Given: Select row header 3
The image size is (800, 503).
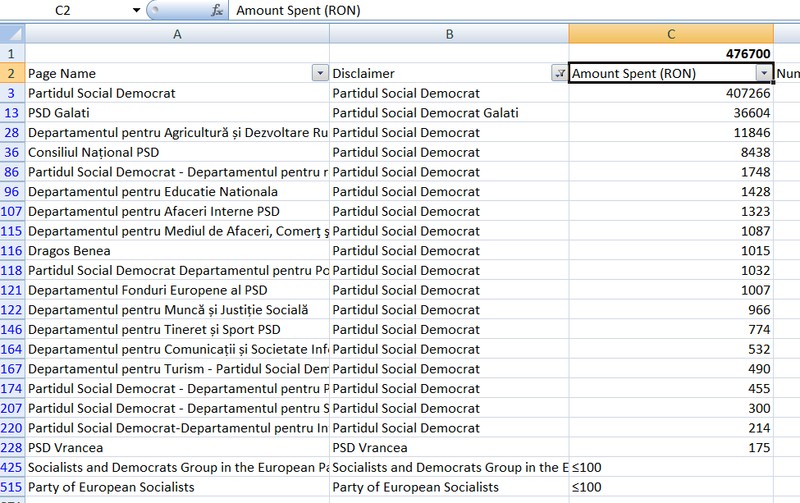Looking at the screenshot, I should click(x=12, y=93).
